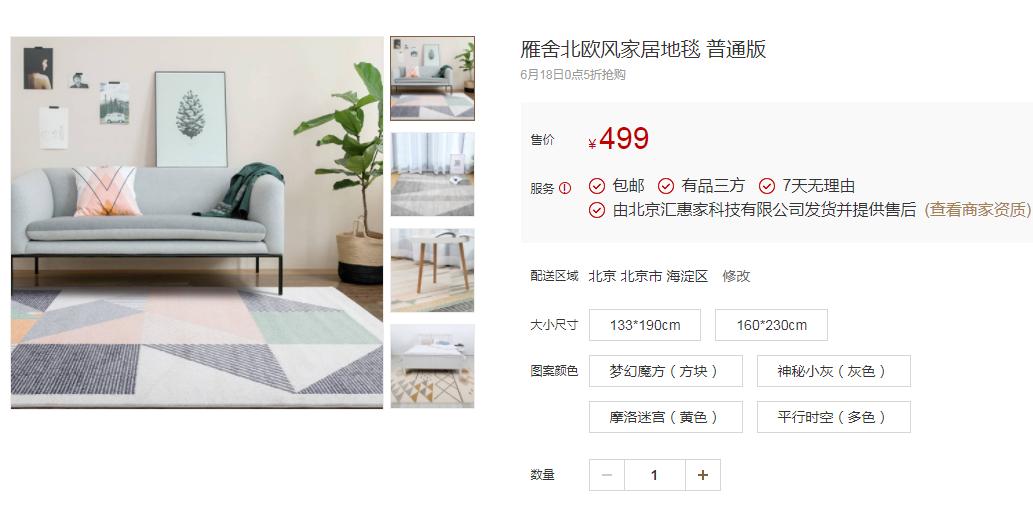The image size is (1033, 520).
Task: Open 查看商家资质 merchant qualification link
Action: [978, 210]
